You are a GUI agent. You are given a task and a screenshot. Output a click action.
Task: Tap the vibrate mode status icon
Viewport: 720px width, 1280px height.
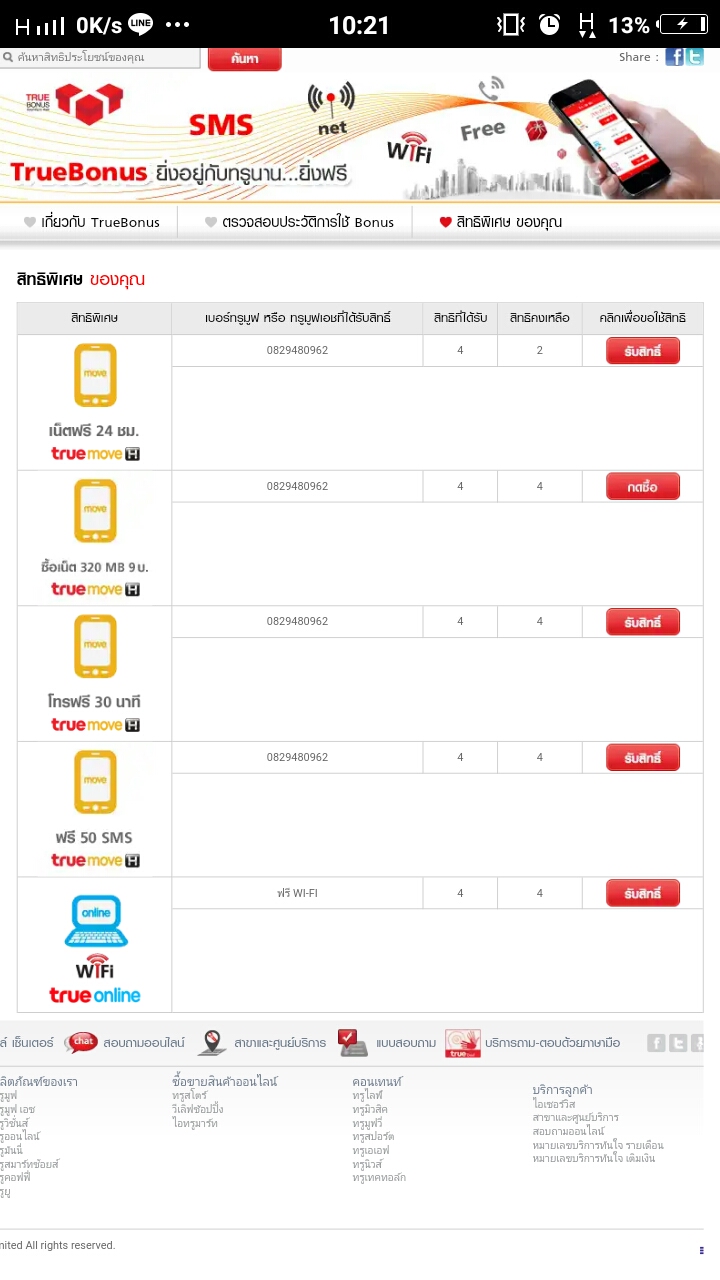coord(512,25)
